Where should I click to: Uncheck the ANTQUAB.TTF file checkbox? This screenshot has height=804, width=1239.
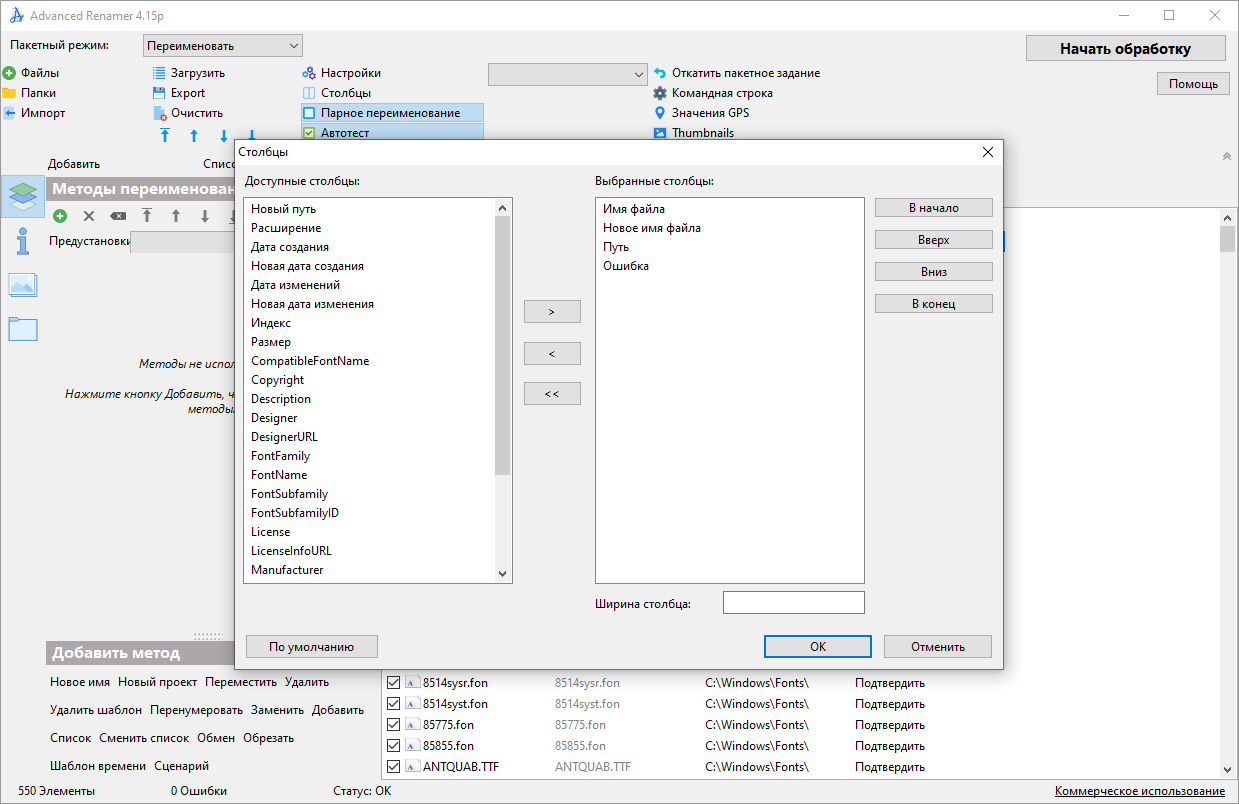click(x=394, y=767)
